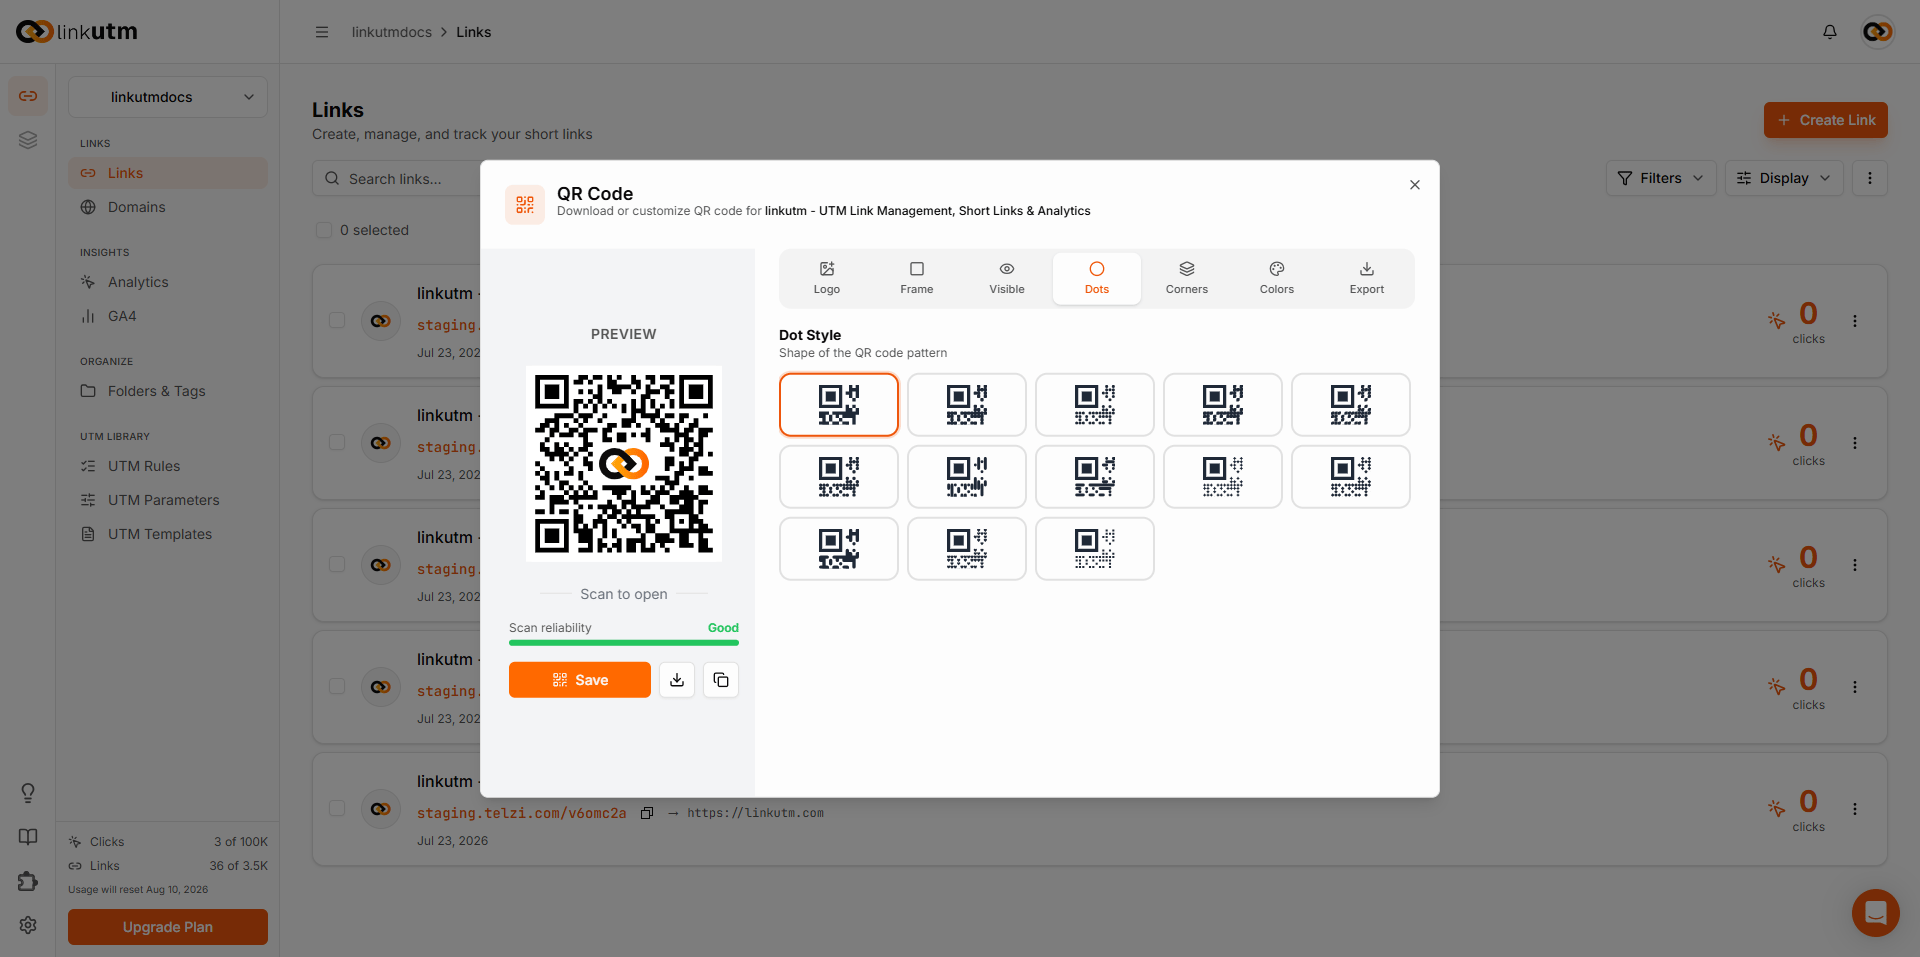Screen dimensions: 1920x957
Task: Open the settings gear icon
Action: pos(28,925)
